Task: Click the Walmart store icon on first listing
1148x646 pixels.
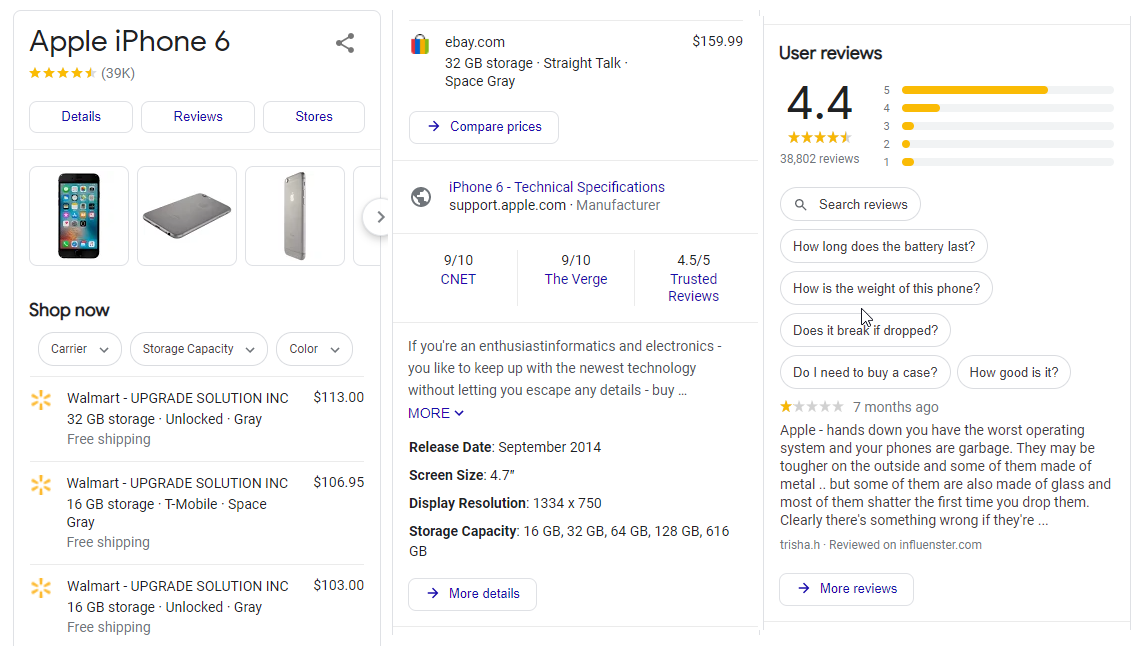Action: click(x=41, y=399)
